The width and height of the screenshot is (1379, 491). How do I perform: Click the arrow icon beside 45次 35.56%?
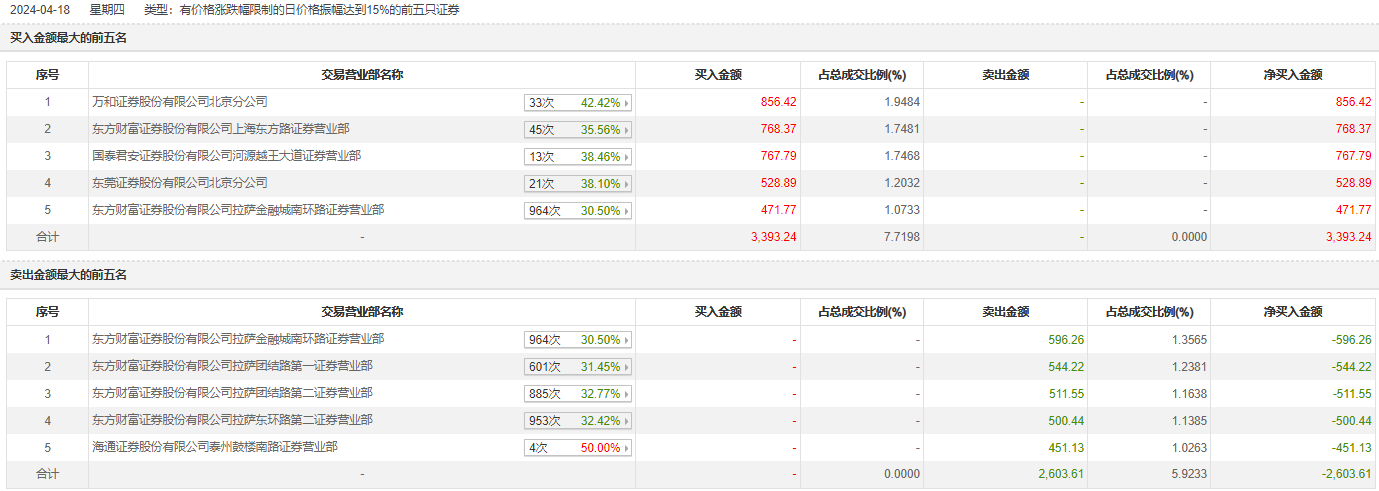point(627,130)
